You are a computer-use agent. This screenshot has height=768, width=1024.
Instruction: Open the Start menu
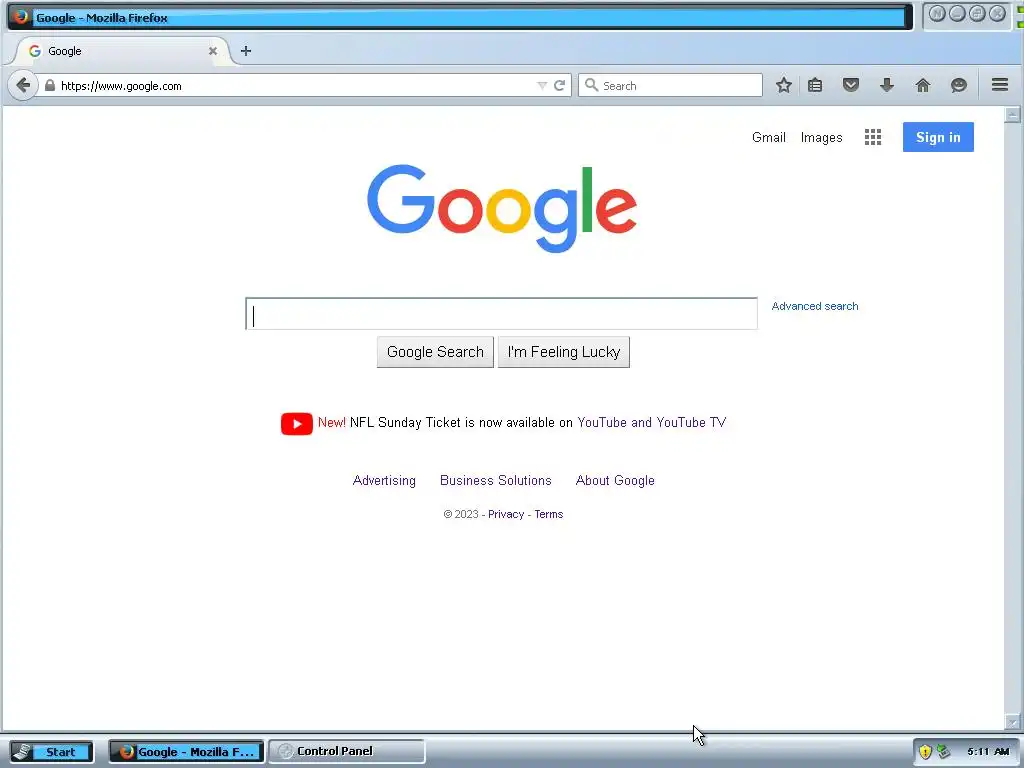click(x=52, y=752)
